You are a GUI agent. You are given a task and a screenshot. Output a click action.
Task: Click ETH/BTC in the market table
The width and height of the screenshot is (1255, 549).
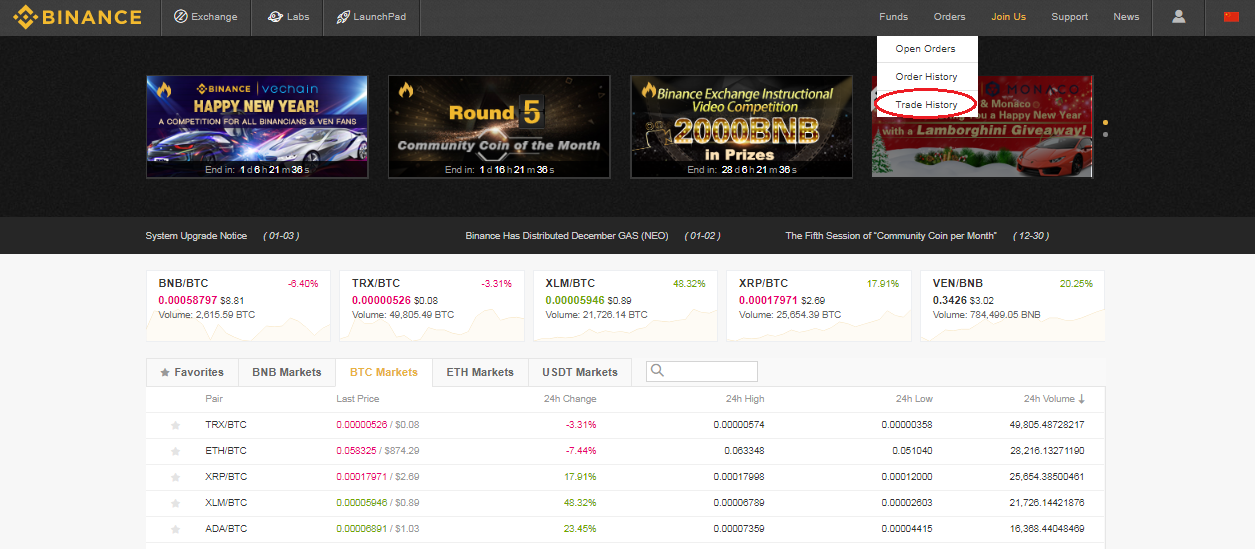tap(226, 451)
